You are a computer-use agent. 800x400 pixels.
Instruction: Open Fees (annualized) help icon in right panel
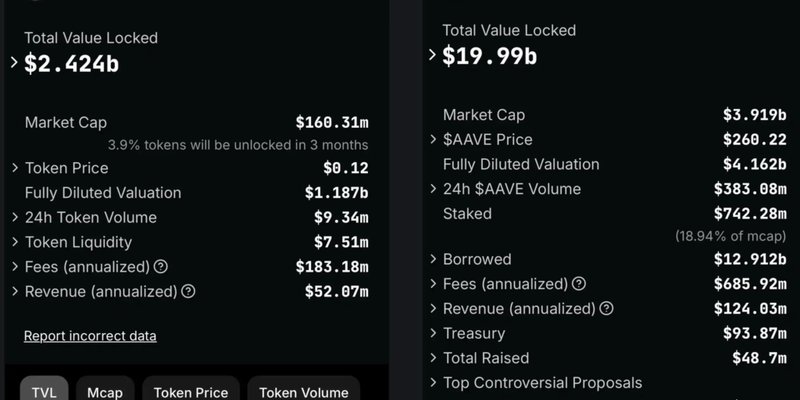point(579,284)
